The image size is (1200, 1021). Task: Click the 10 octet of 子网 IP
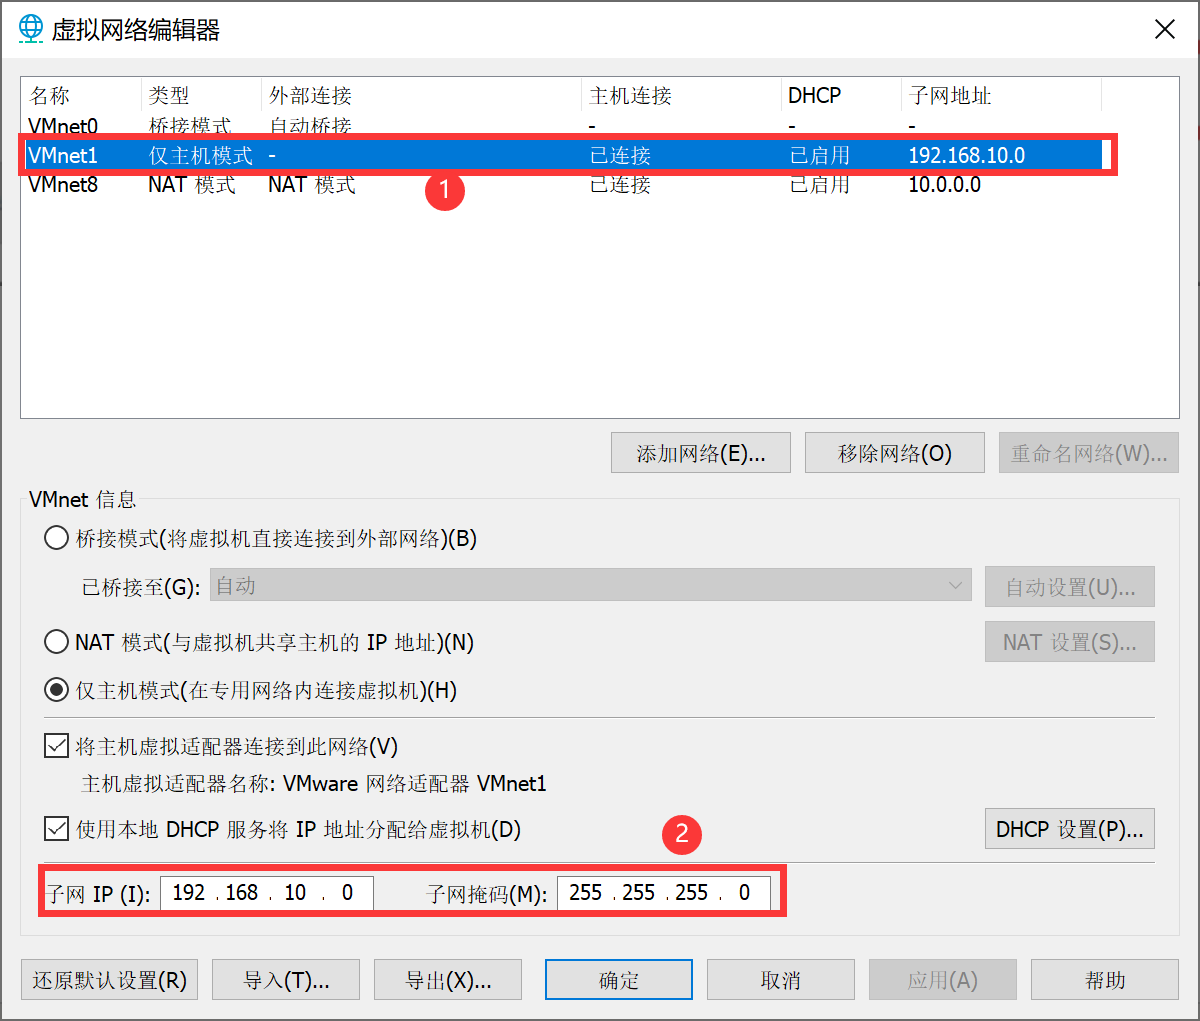(x=295, y=893)
